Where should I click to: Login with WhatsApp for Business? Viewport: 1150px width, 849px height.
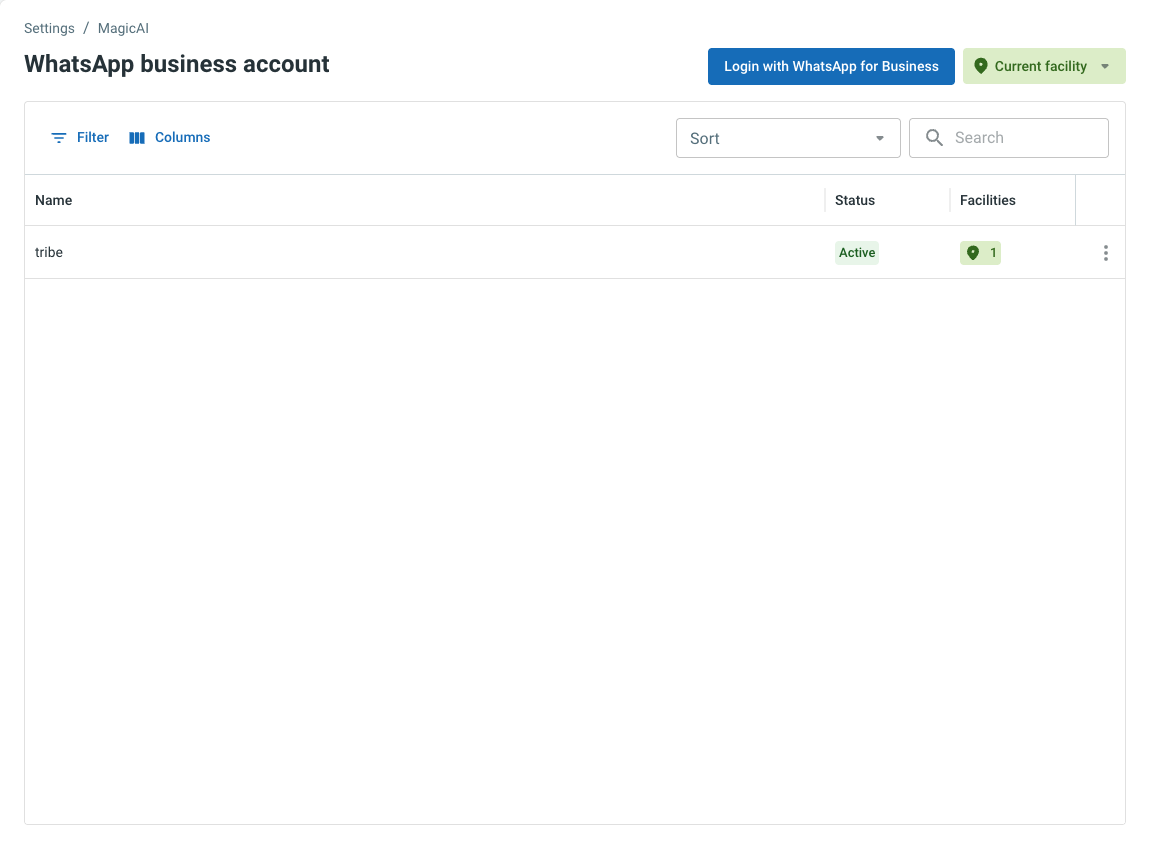point(831,67)
